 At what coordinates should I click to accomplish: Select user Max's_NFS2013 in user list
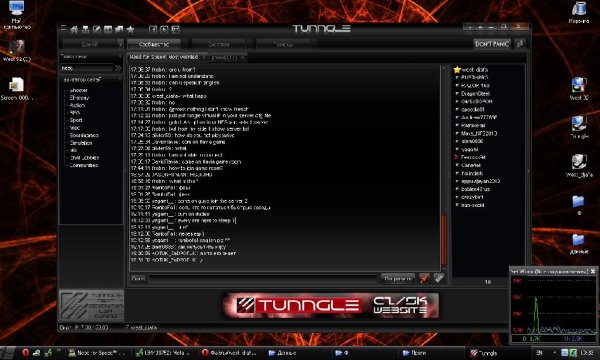pyautogui.click(x=479, y=134)
